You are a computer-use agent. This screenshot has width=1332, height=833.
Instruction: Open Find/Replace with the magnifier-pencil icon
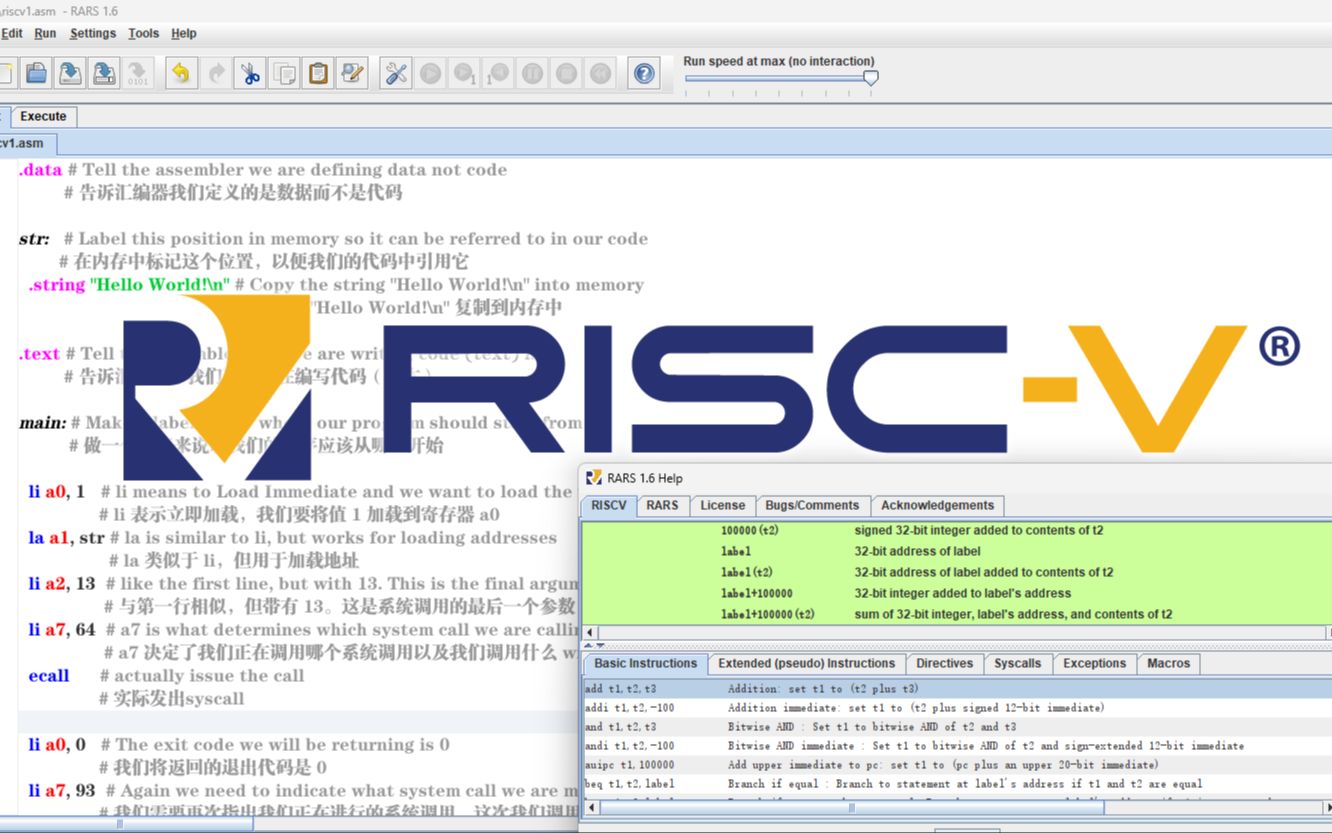pos(352,73)
